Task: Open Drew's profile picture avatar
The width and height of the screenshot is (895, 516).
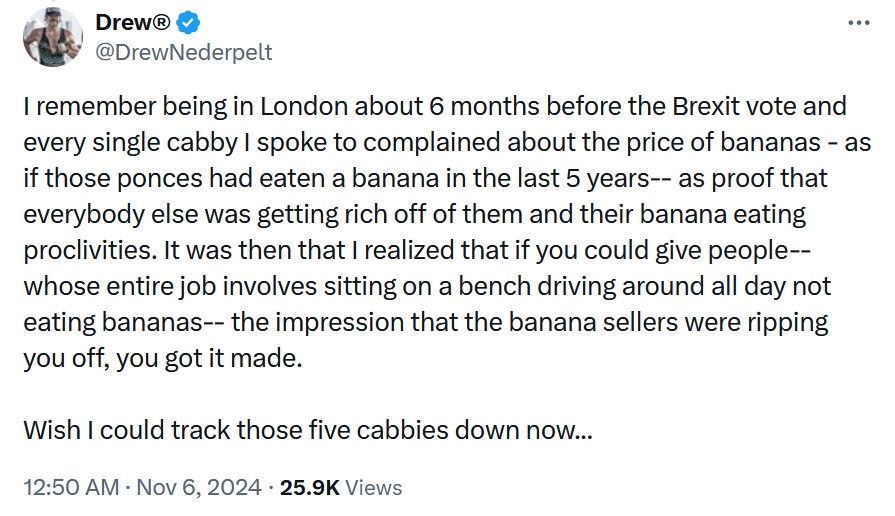Action: tap(53, 37)
